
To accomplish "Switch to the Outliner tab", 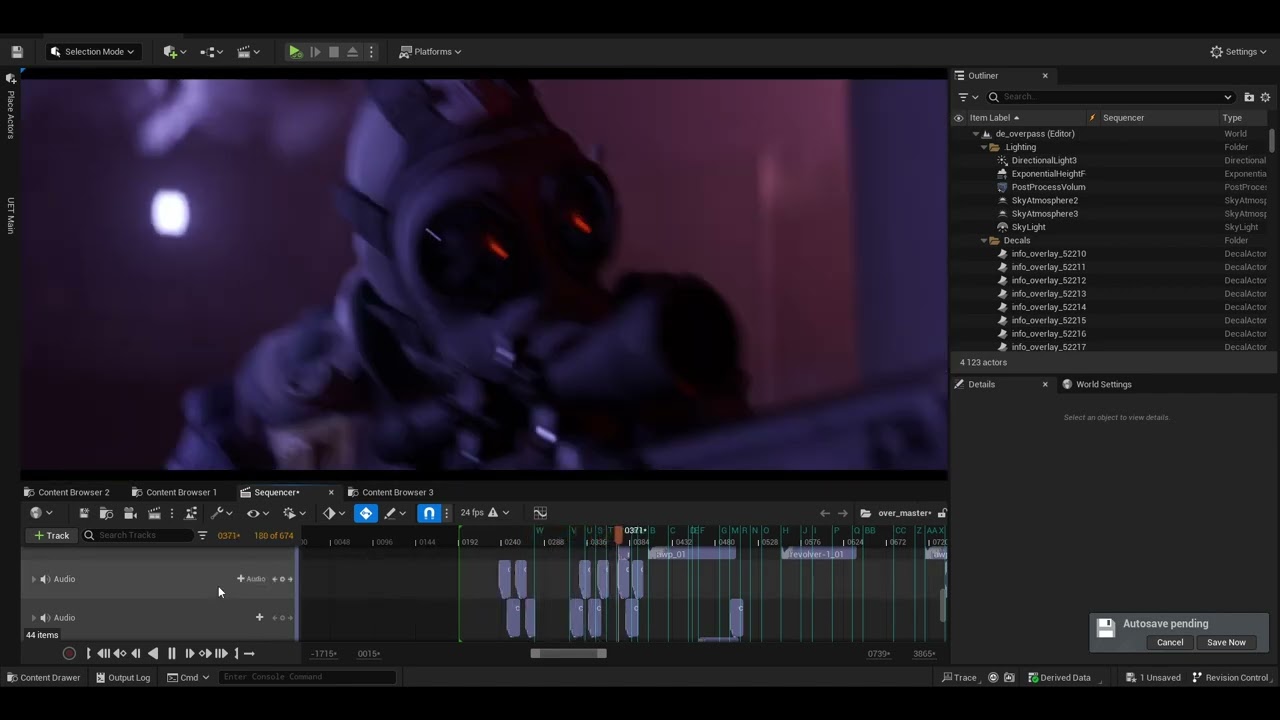I will coord(983,76).
